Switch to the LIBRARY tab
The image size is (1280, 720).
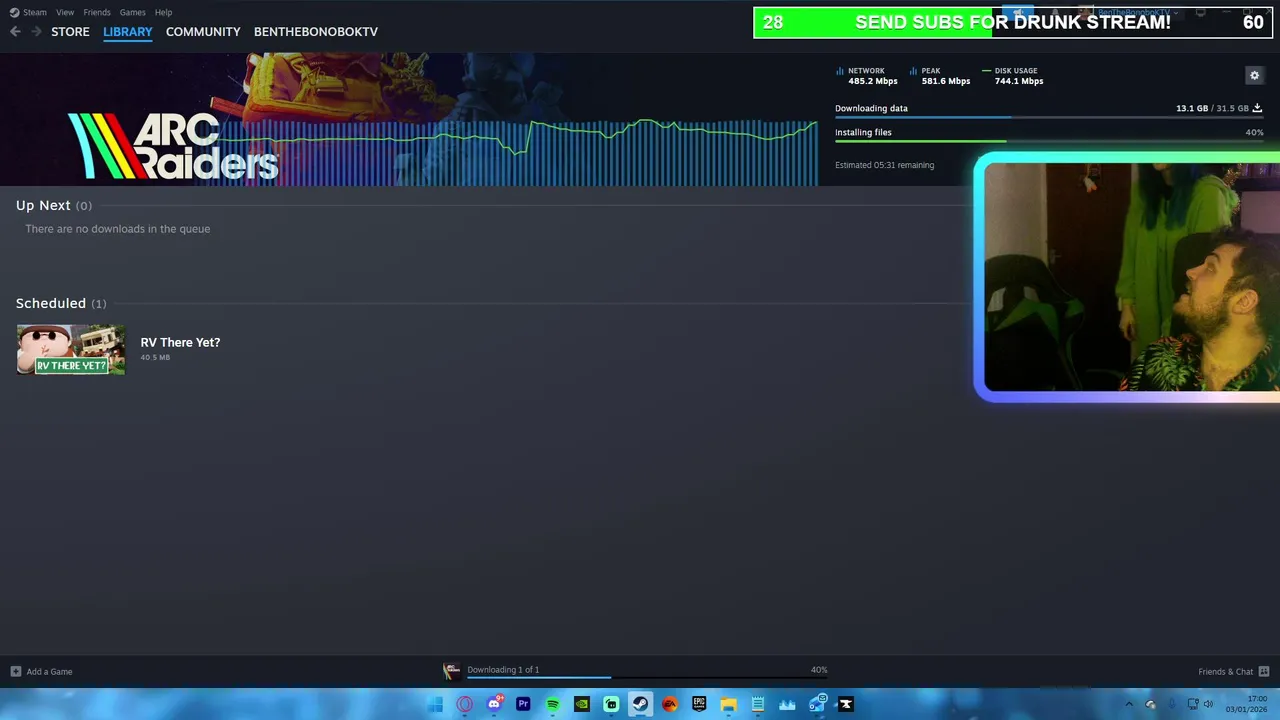(x=128, y=32)
